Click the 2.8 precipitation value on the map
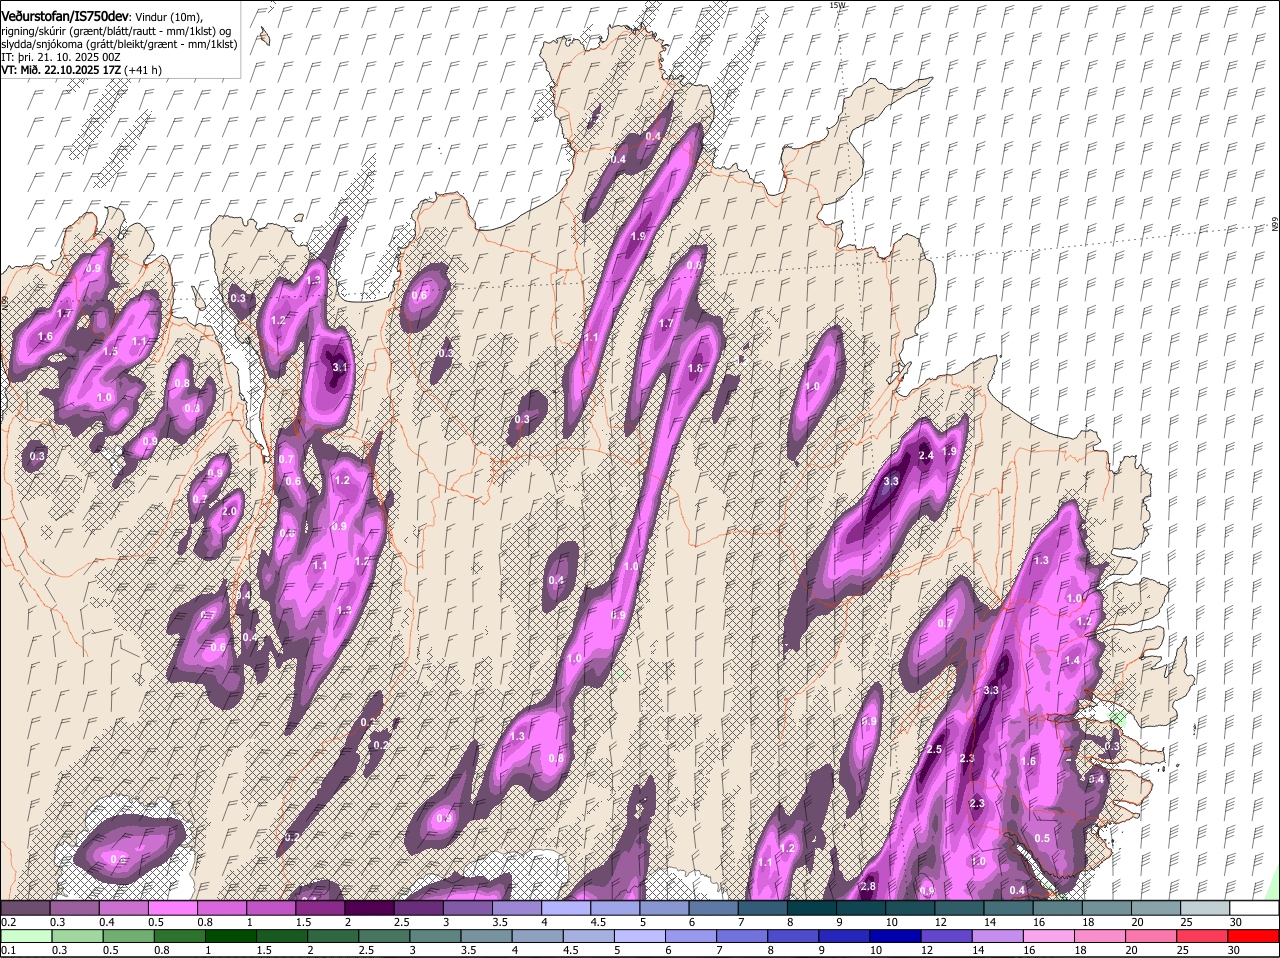Image resolution: width=1280 pixels, height=958 pixels. click(868, 886)
